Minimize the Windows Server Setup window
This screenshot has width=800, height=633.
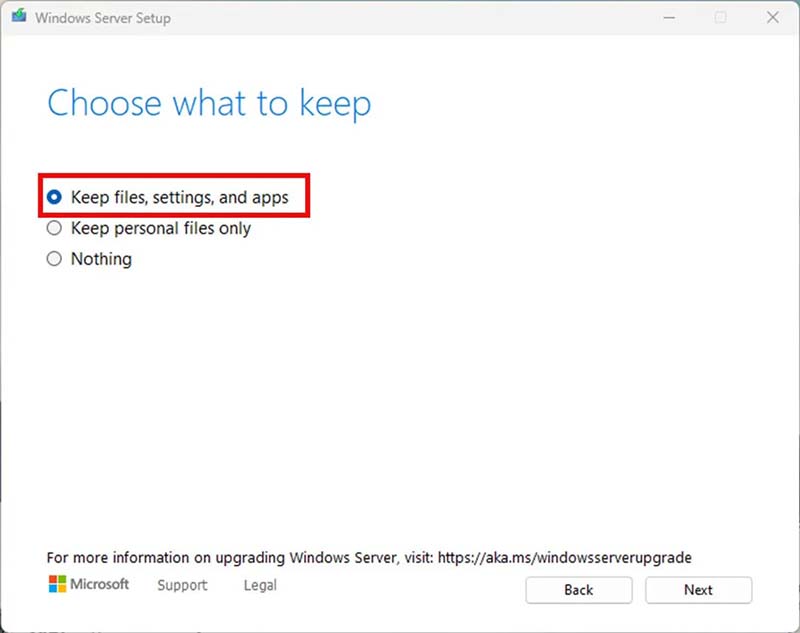[x=667, y=17]
